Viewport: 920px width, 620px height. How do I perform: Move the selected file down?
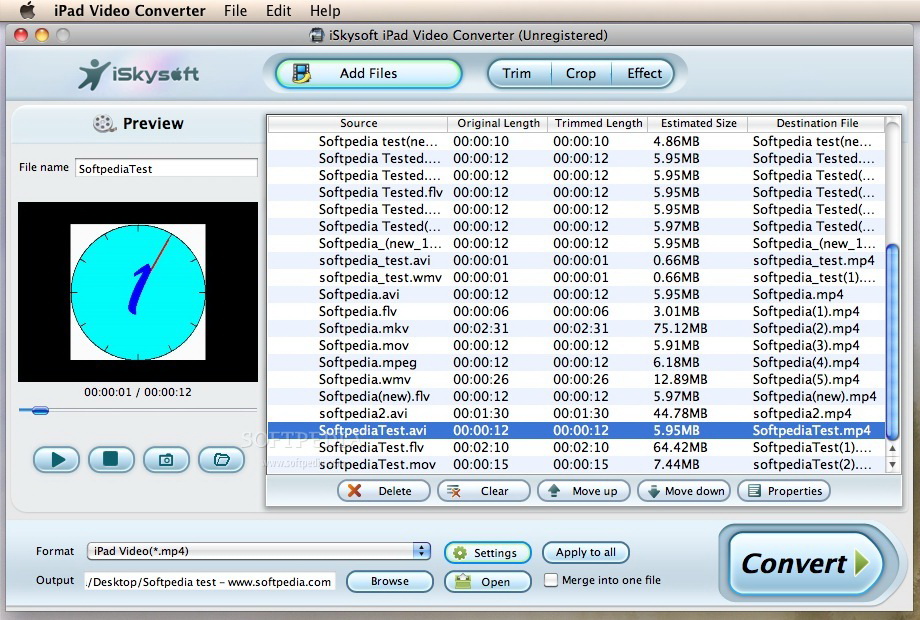pos(683,491)
